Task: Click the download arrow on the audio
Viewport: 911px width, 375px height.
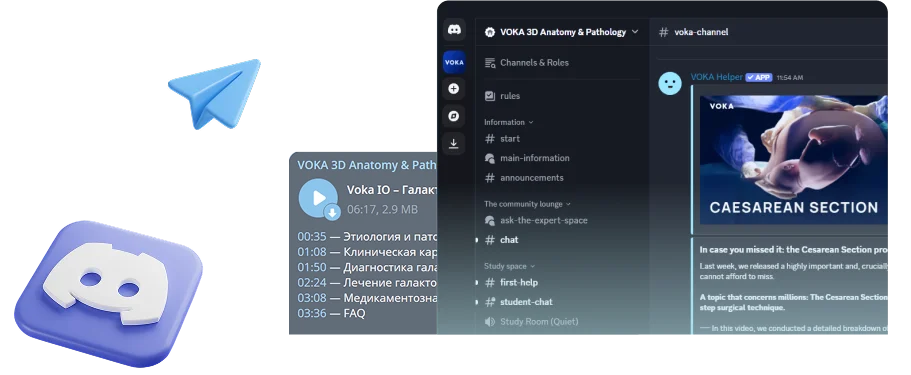Action: pyautogui.click(x=332, y=213)
